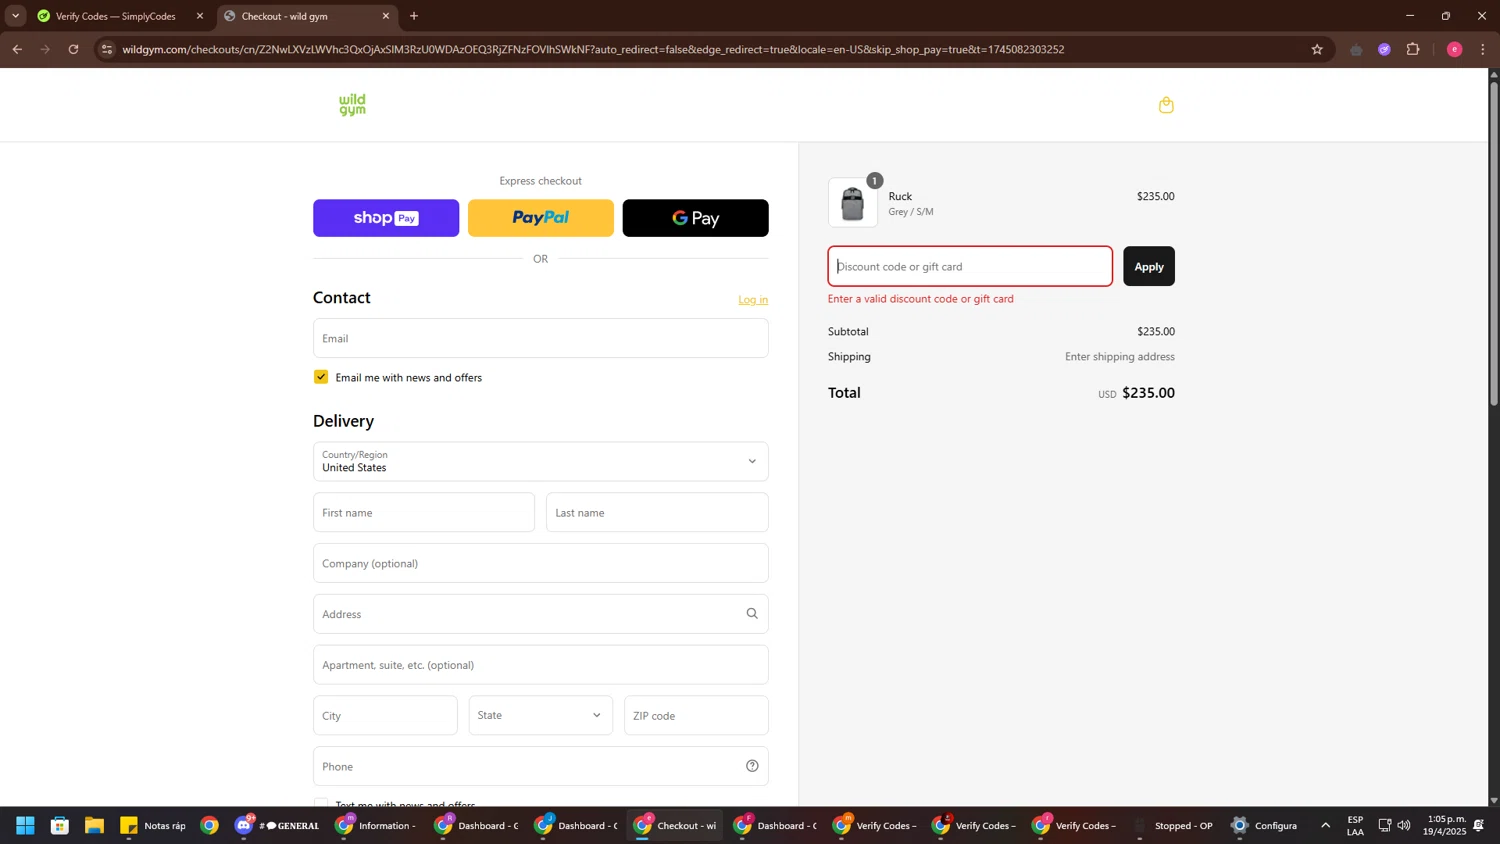Open the Chrome three-dot menu
The image size is (1500, 844).
1483,49
